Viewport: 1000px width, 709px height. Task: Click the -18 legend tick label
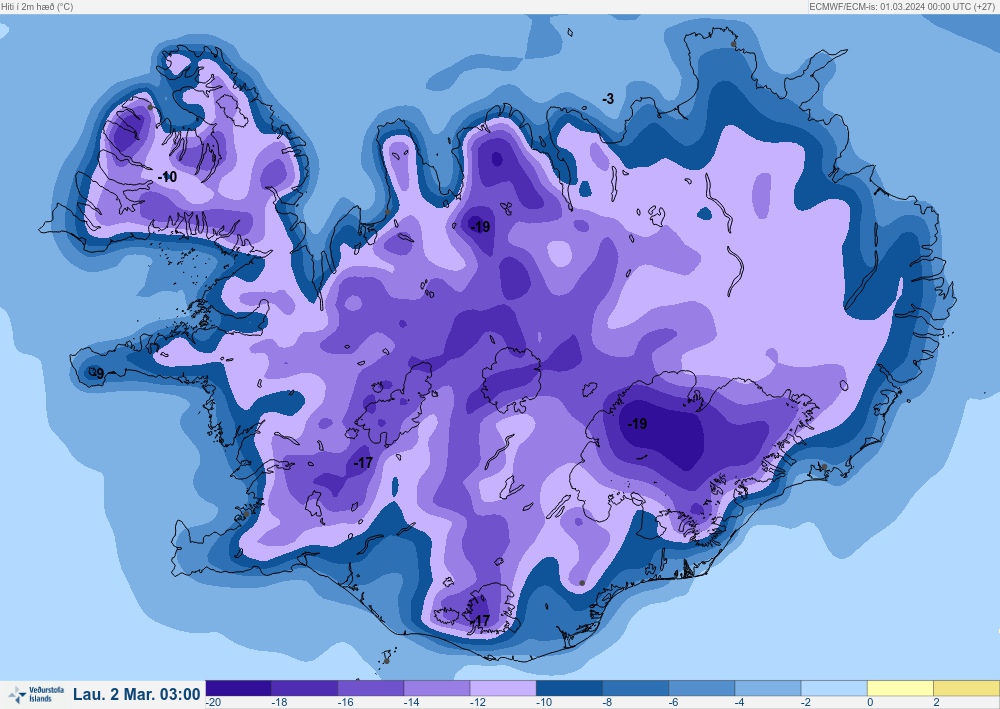(x=279, y=703)
